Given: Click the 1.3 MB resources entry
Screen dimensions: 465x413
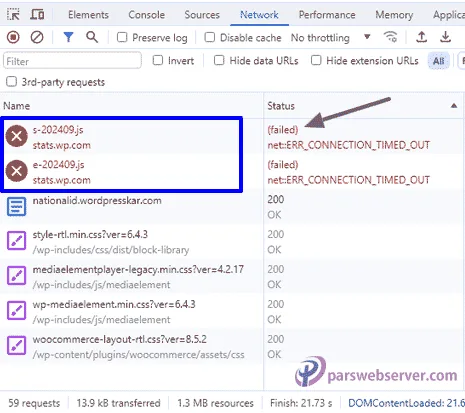Looking at the screenshot, I should (x=215, y=403).
